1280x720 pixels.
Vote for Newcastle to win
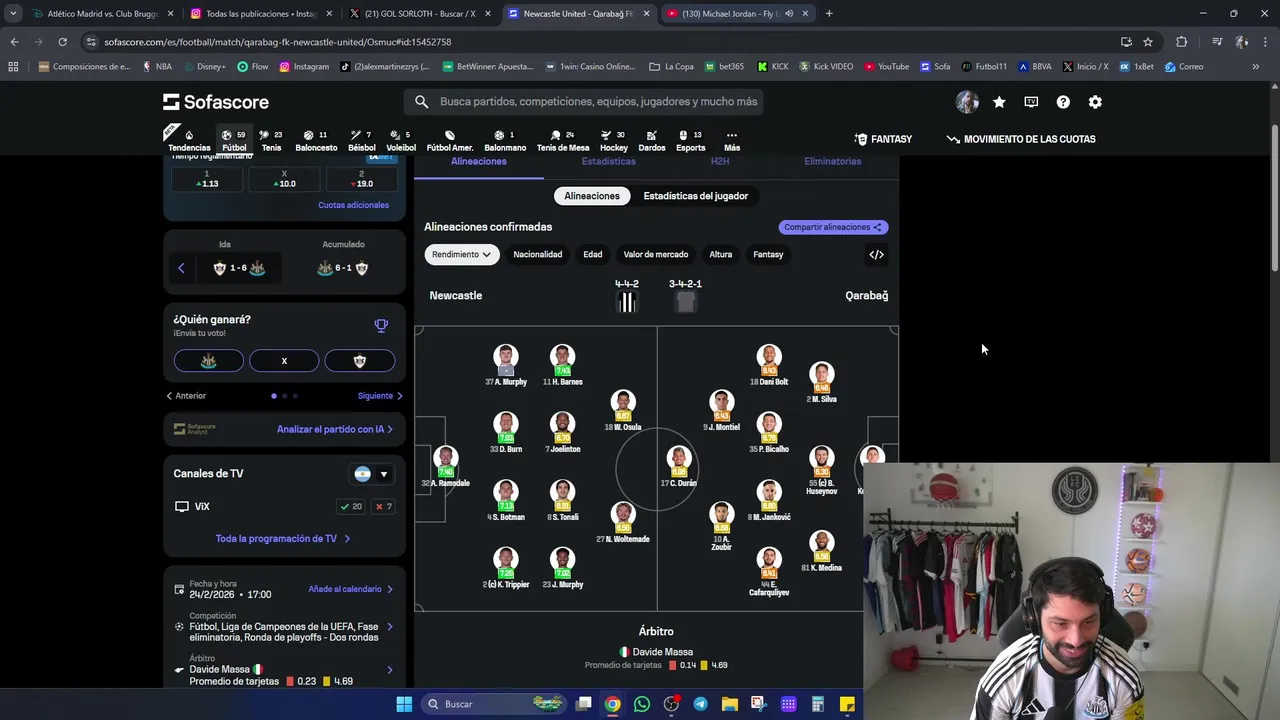208,361
